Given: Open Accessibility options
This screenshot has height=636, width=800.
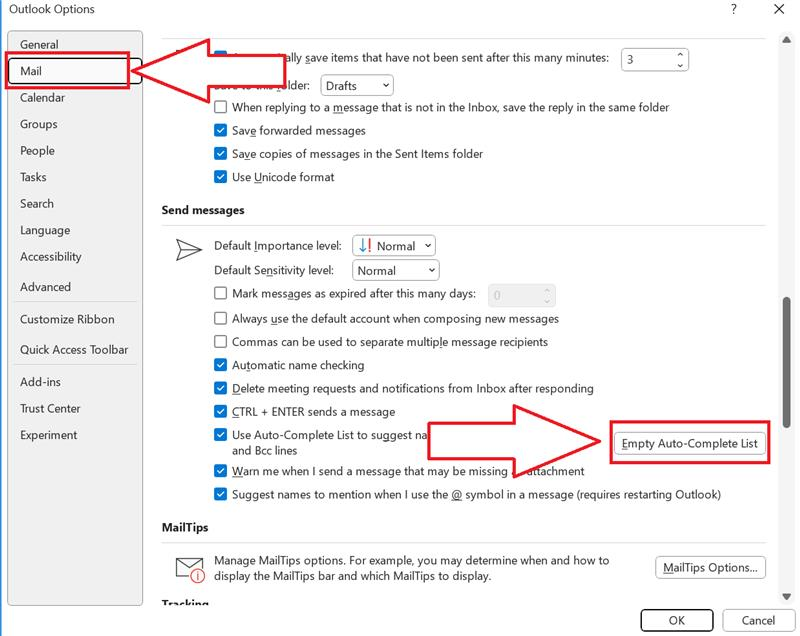Looking at the screenshot, I should pyautogui.click(x=51, y=257).
